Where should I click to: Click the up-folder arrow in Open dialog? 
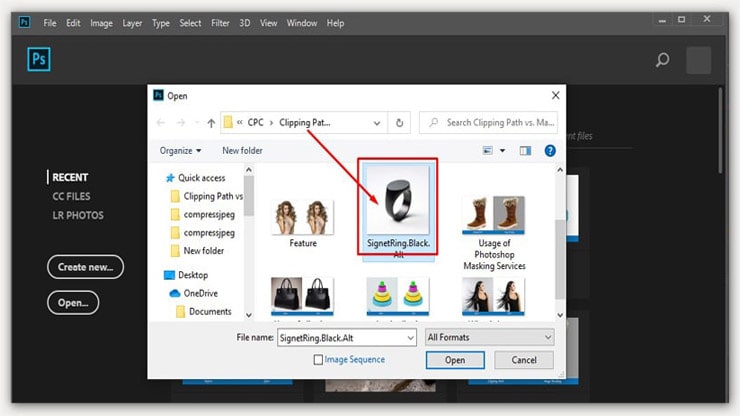(x=211, y=123)
